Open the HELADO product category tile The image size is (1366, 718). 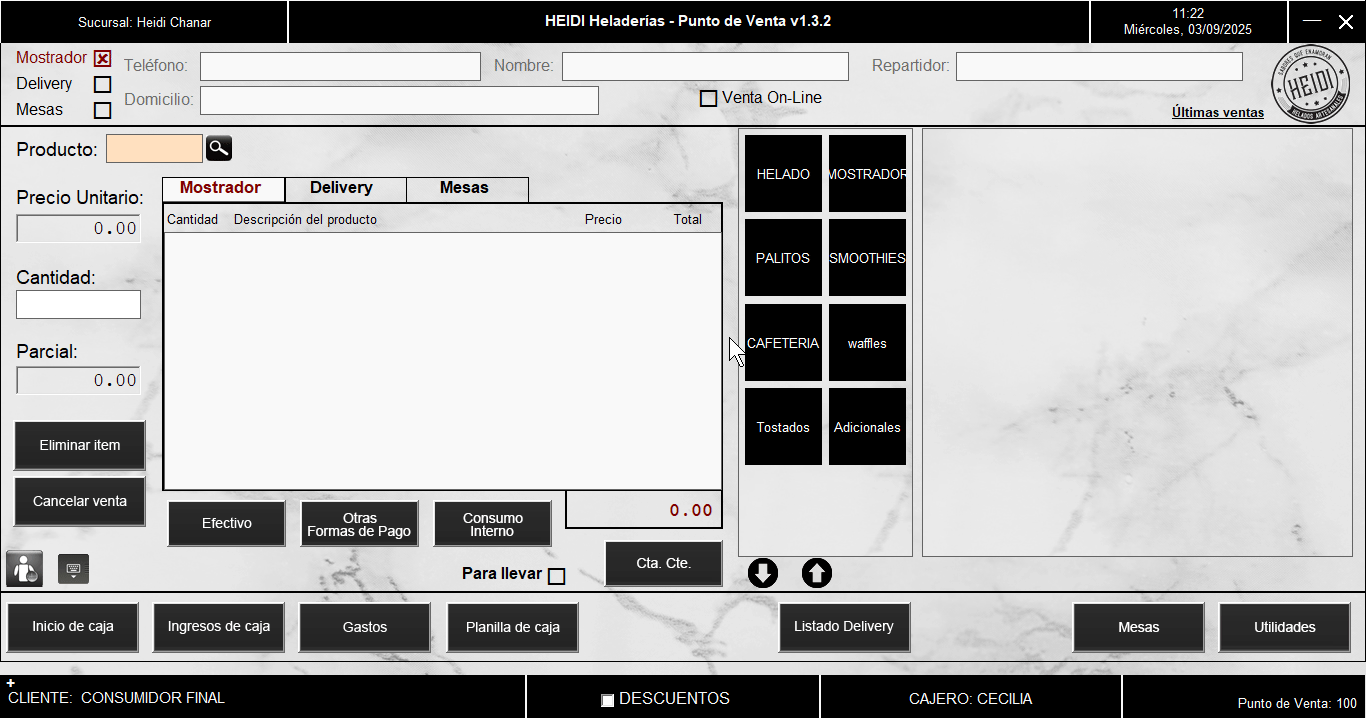point(783,174)
